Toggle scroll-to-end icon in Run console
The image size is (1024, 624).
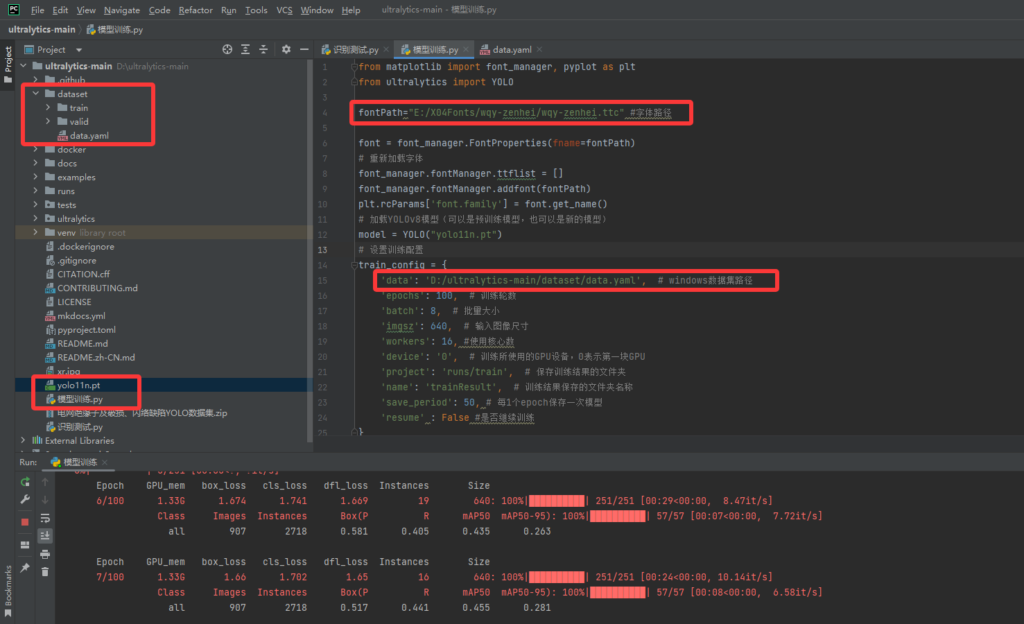coord(45,536)
